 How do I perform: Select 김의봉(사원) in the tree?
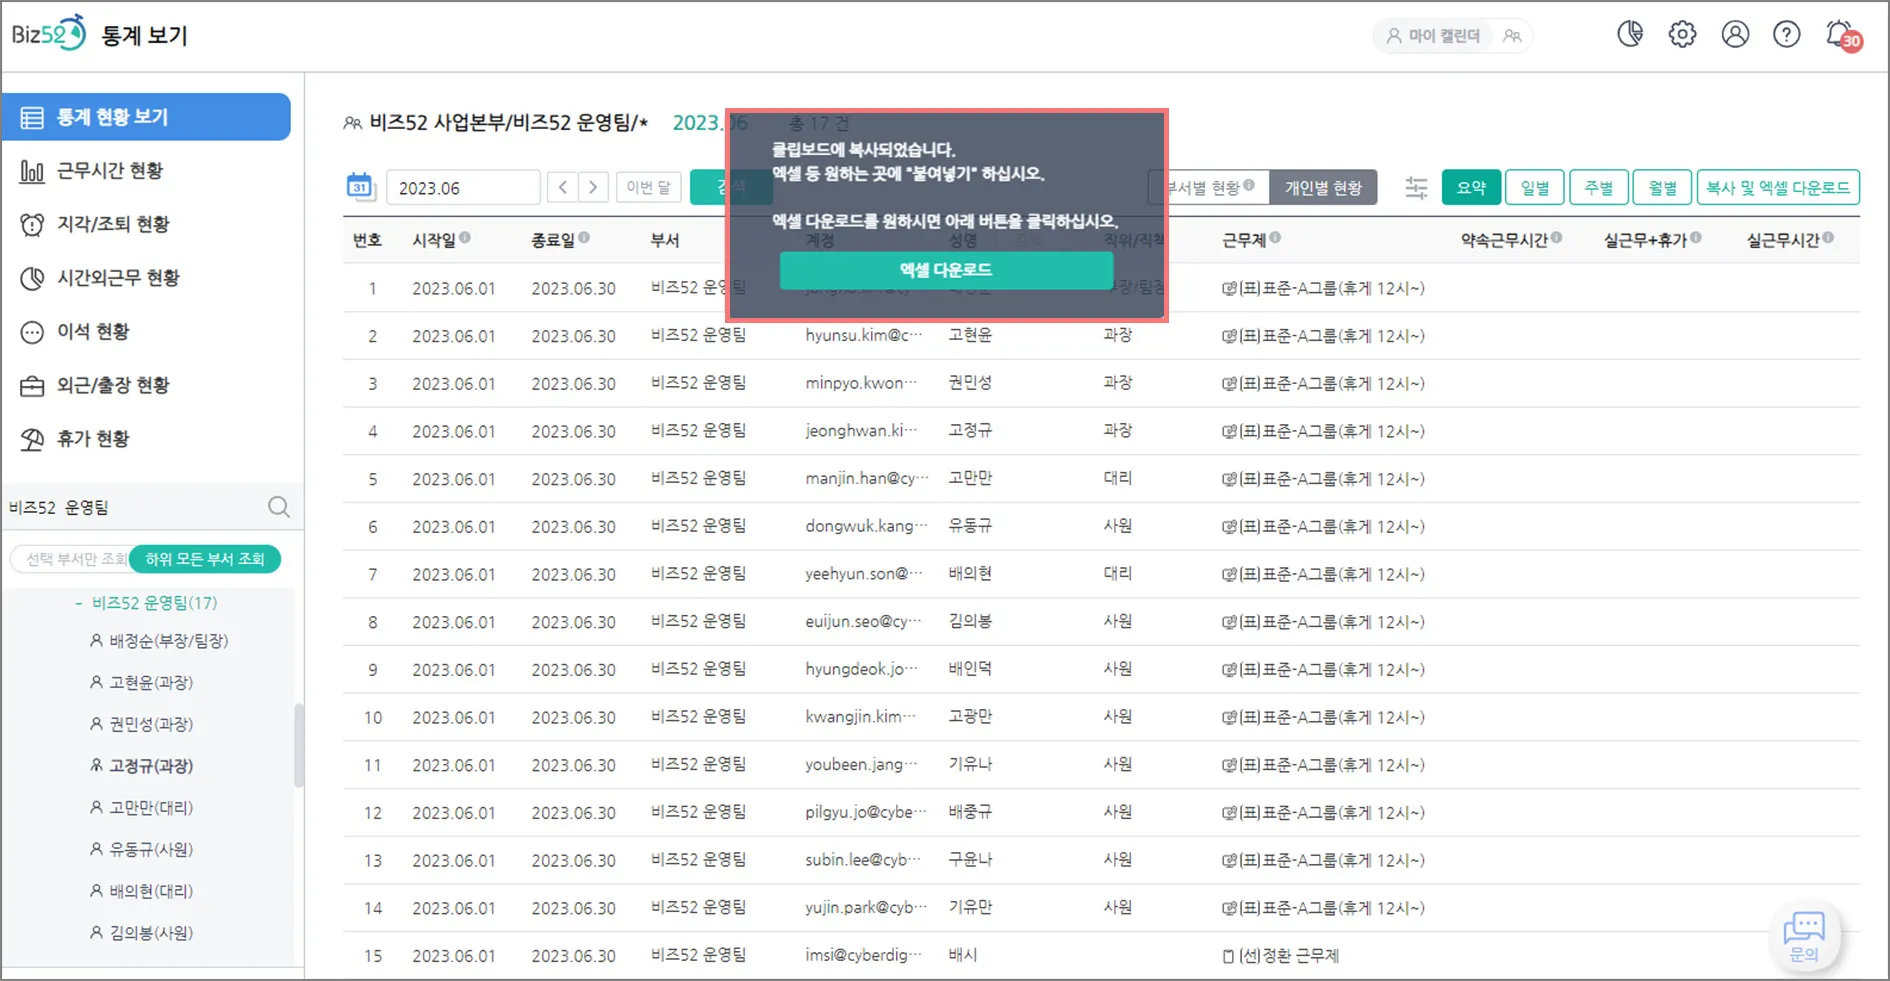click(x=141, y=933)
